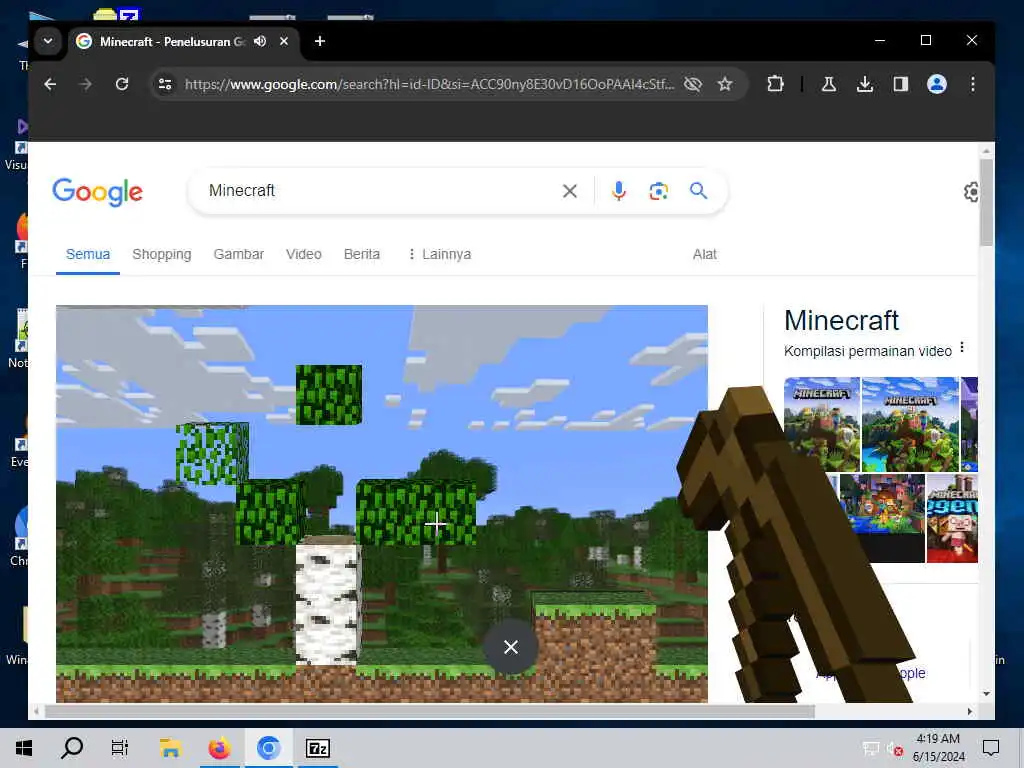Go back to the previous page

pos(50,84)
